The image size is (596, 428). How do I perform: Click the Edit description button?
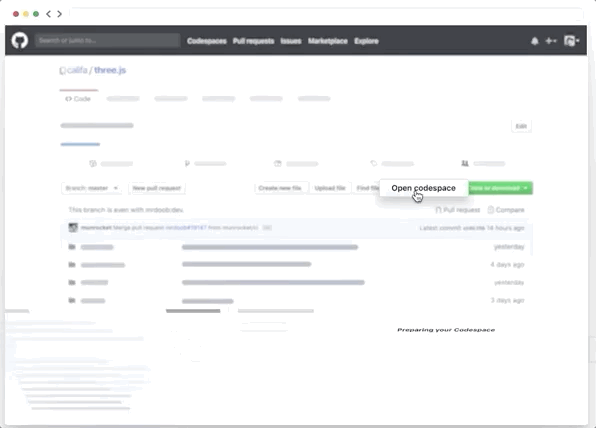pyautogui.click(x=521, y=126)
